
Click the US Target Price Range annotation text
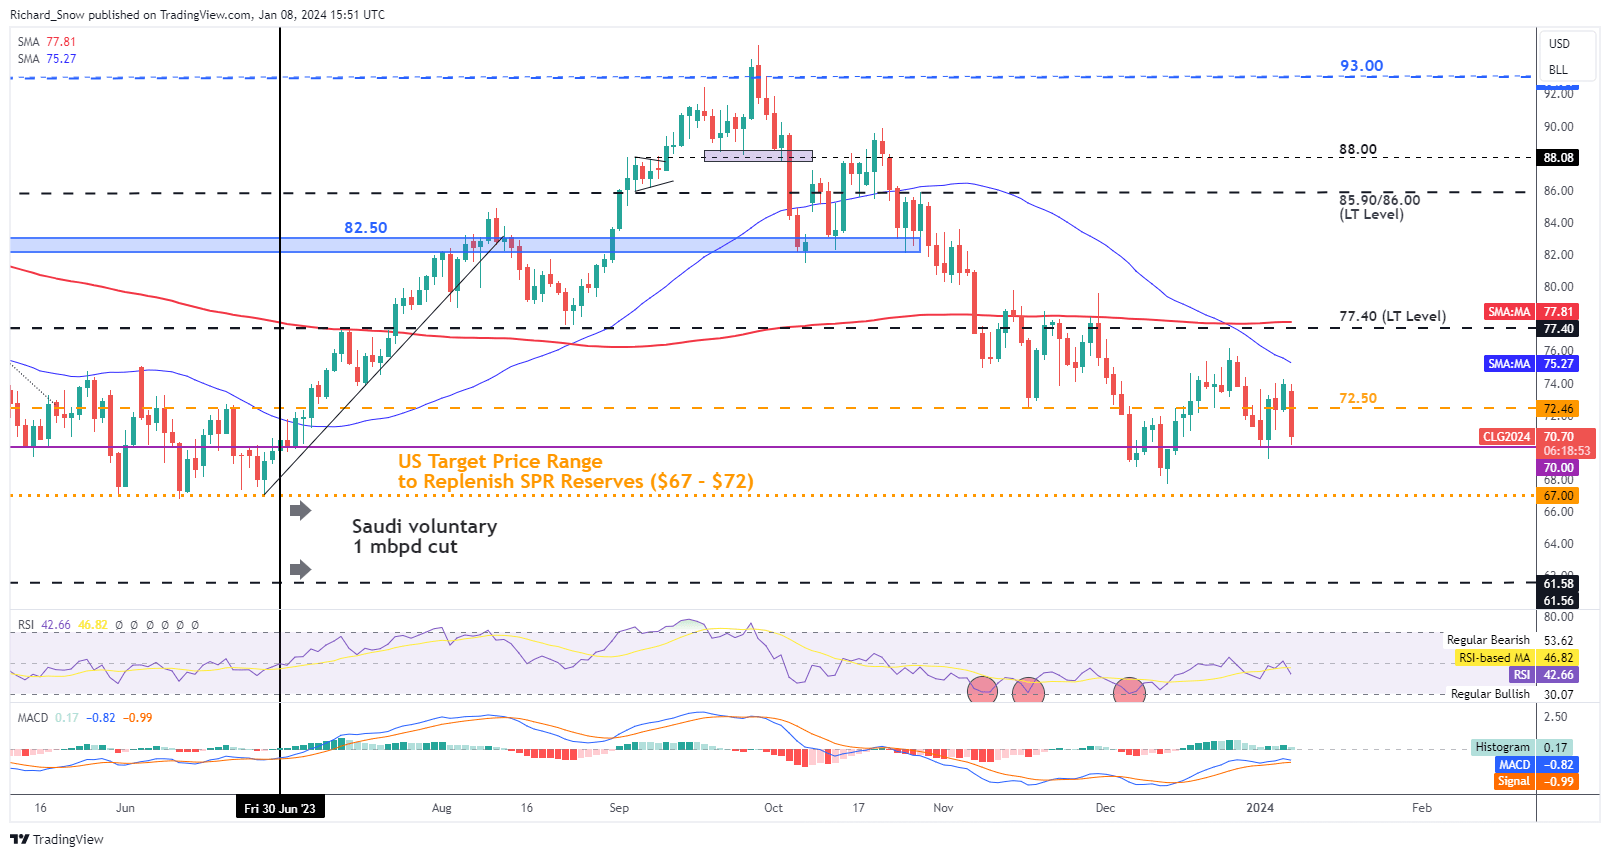tap(575, 471)
